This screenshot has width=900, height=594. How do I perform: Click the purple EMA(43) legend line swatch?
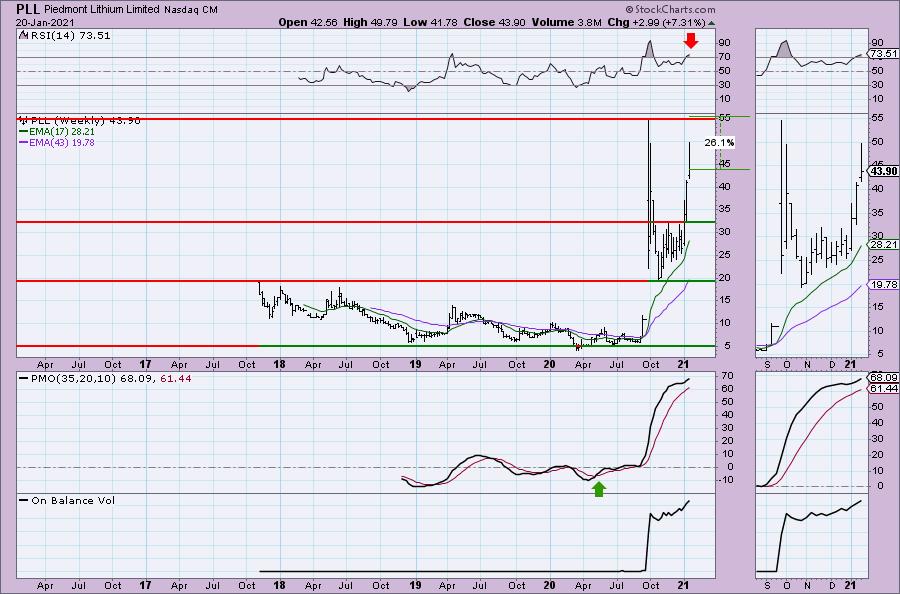point(24,142)
